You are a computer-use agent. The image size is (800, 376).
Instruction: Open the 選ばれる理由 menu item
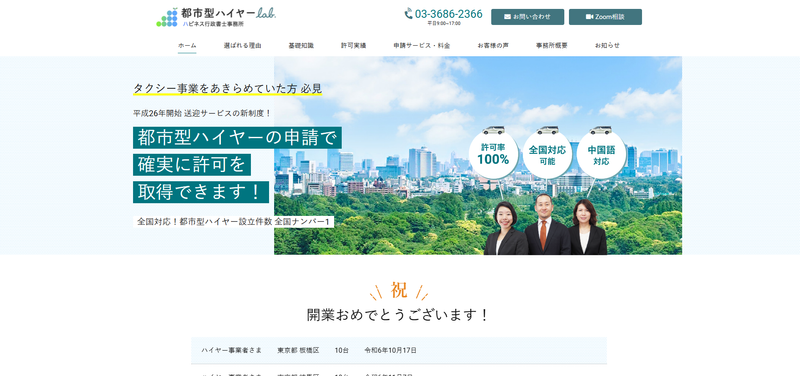[x=242, y=45]
